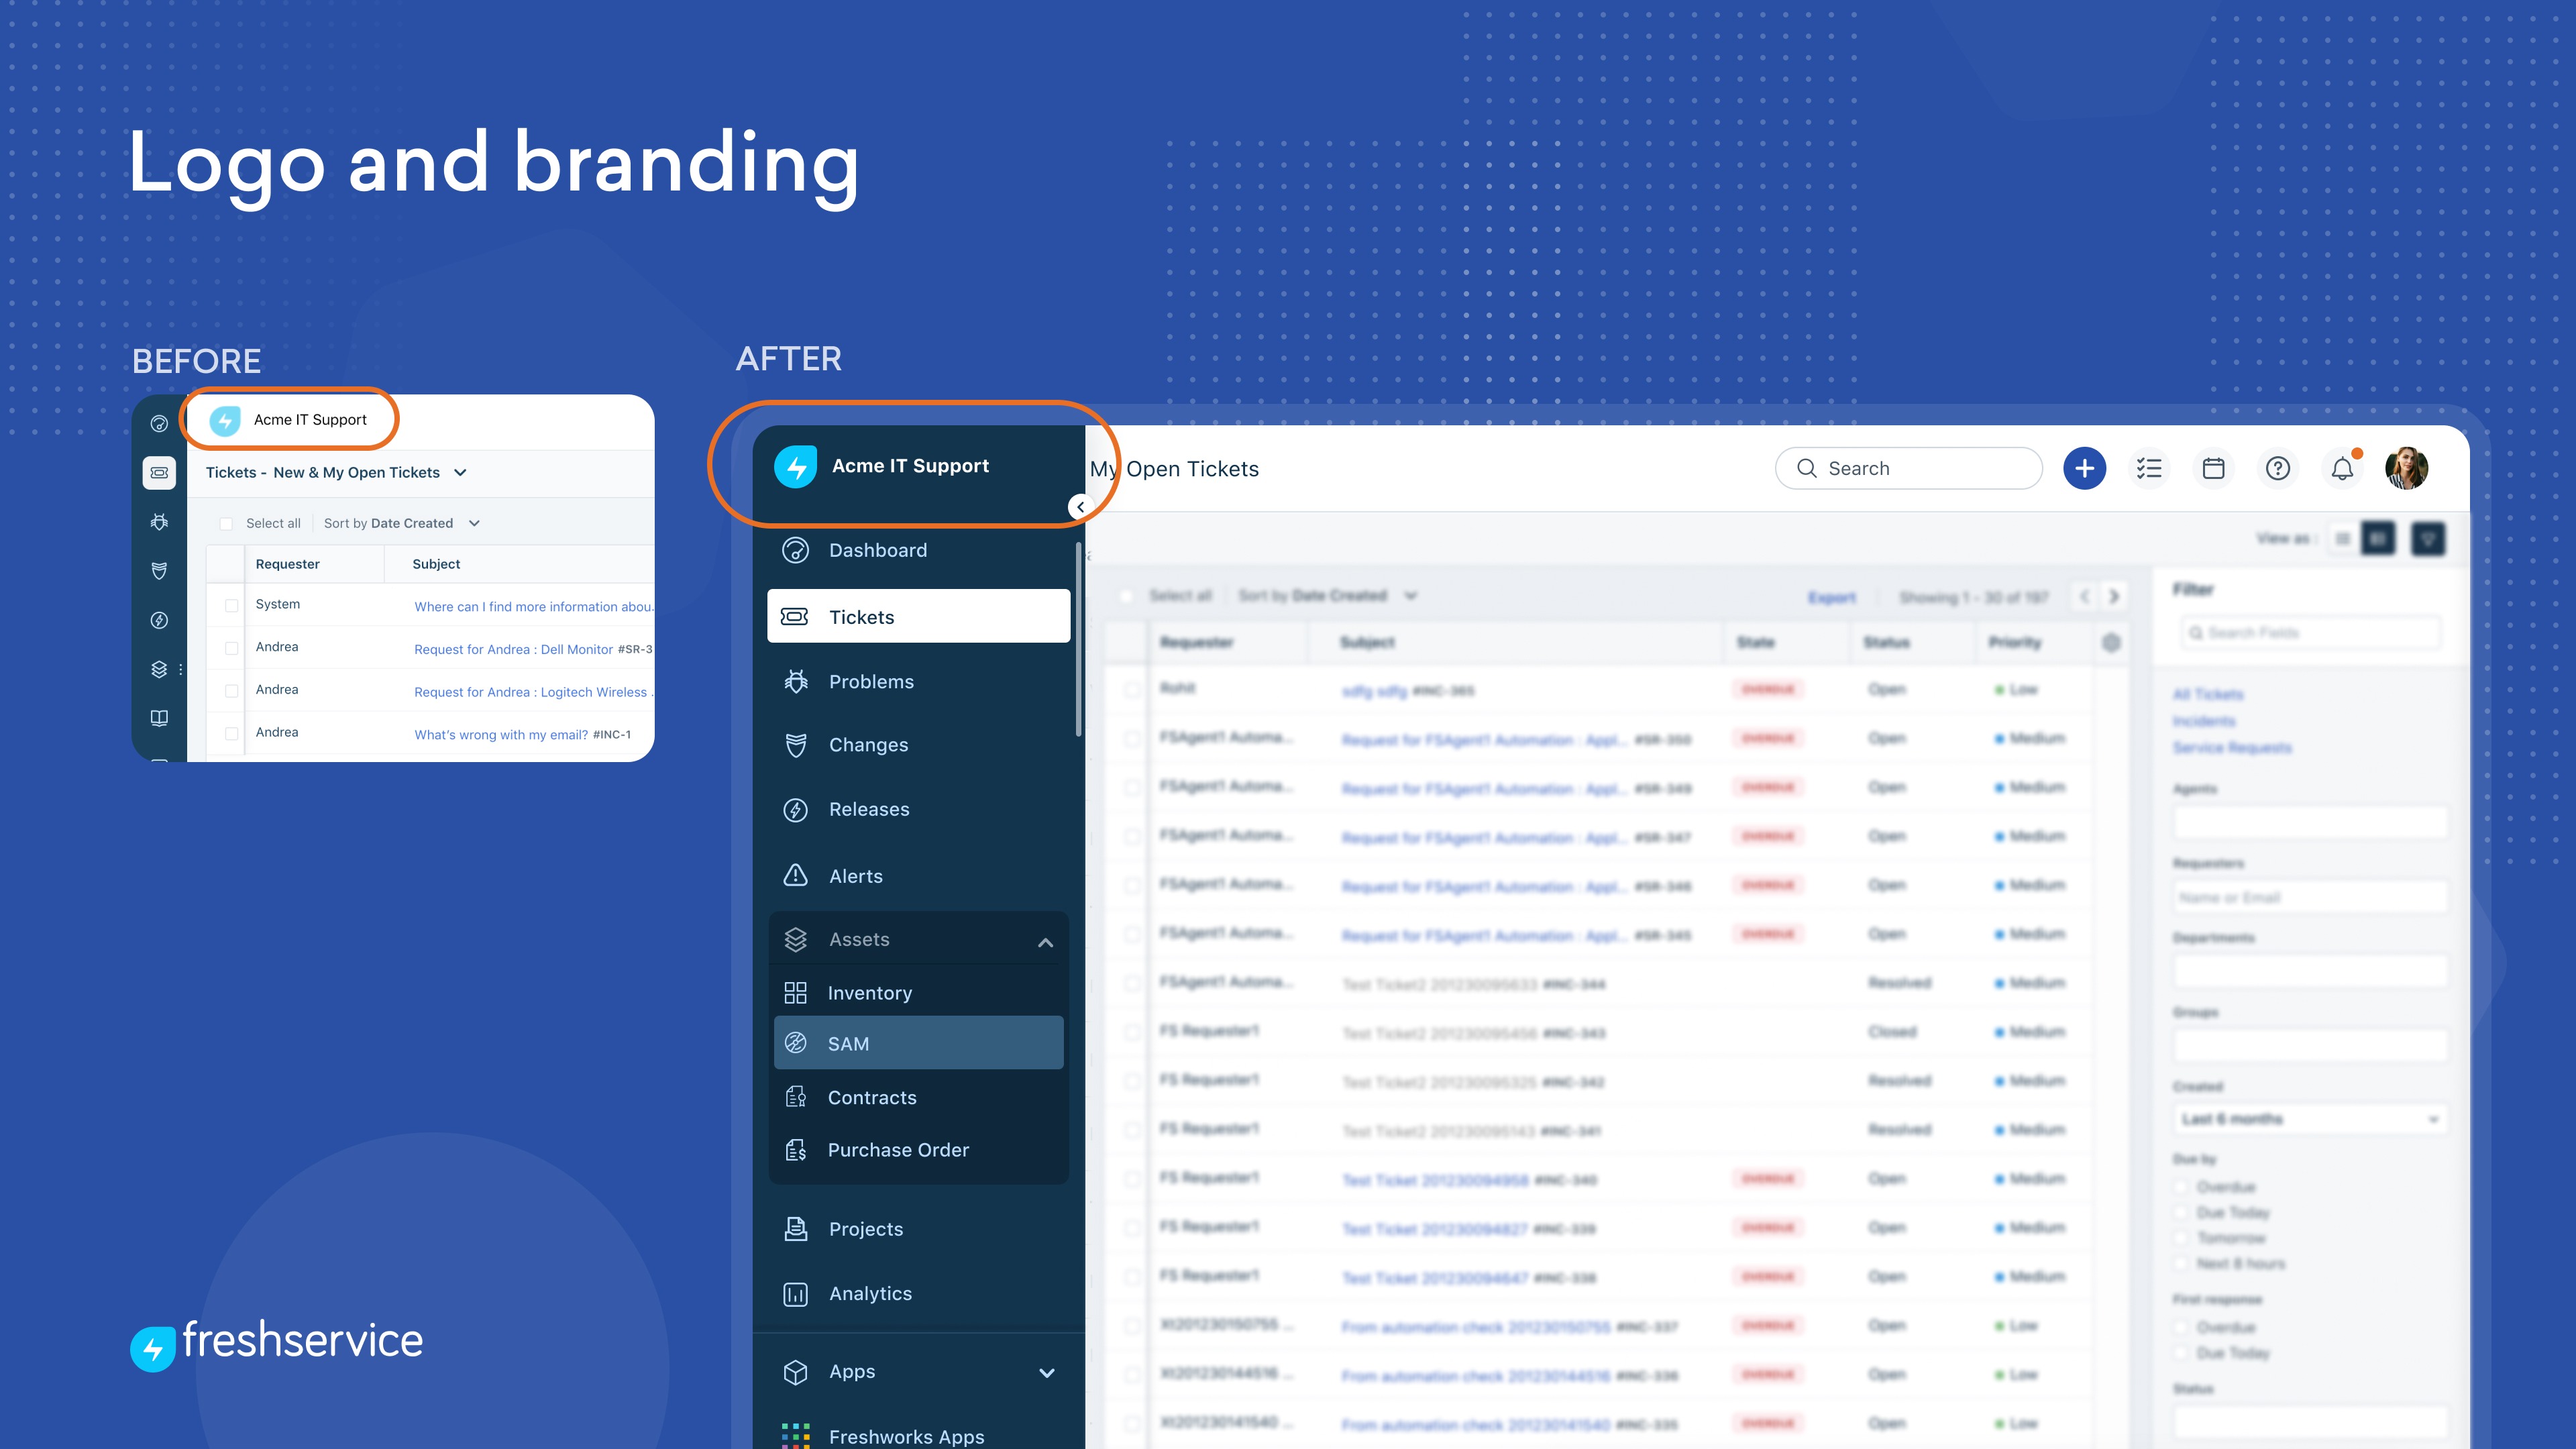Open Tickets - New & My Open Tickets dropdown
Image resolution: width=2576 pixels, height=1449 pixels.
click(336, 472)
